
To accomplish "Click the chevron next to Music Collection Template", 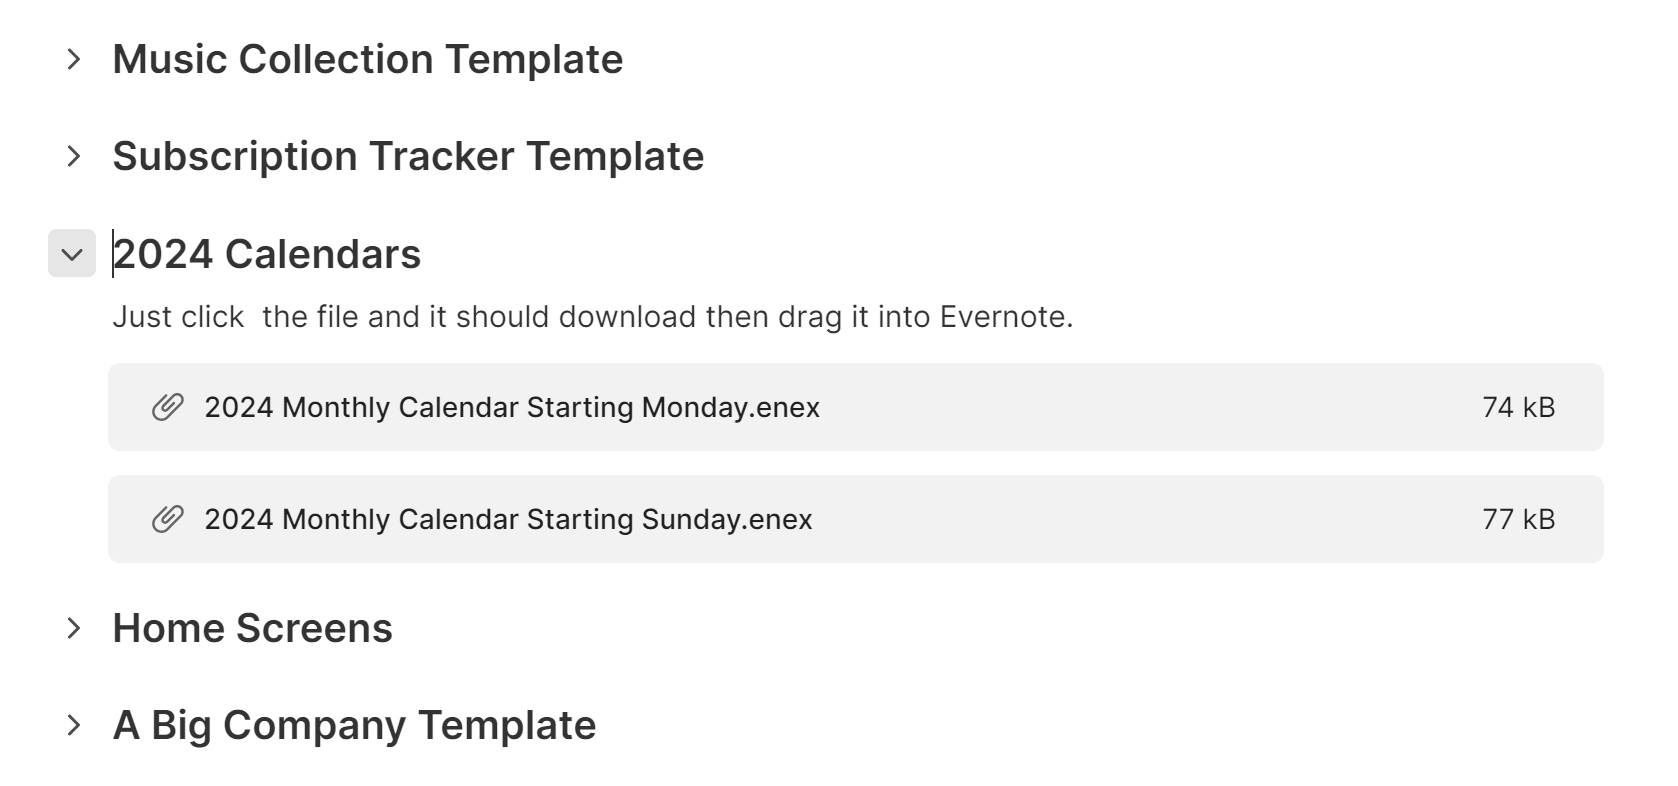I will [74, 60].
